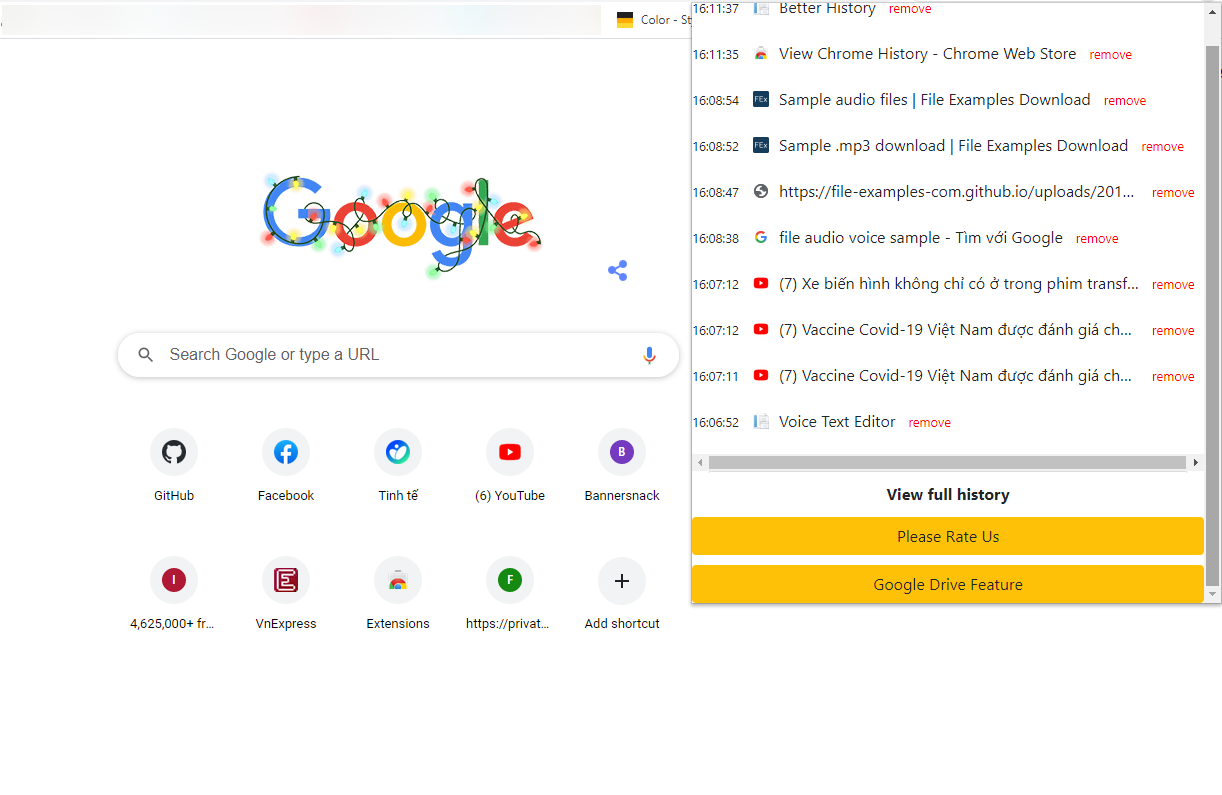Open the Bannersnack shortcut icon
Viewport: 1222px width, 795px height.
tap(622, 452)
